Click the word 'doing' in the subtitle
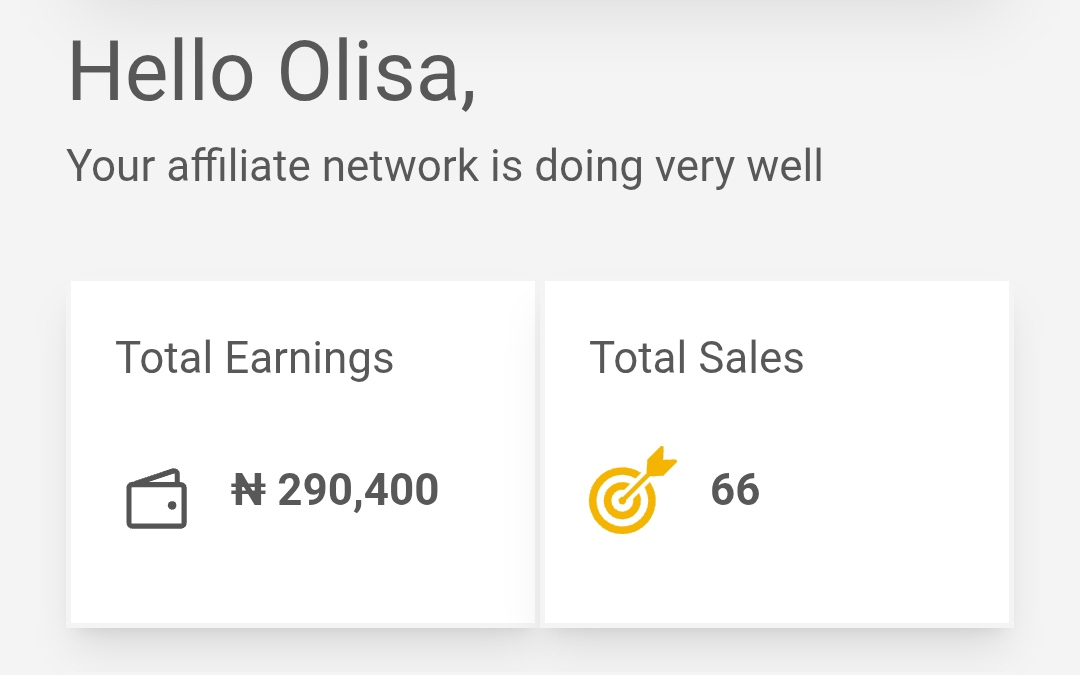The image size is (1080, 675). [x=588, y=166]
